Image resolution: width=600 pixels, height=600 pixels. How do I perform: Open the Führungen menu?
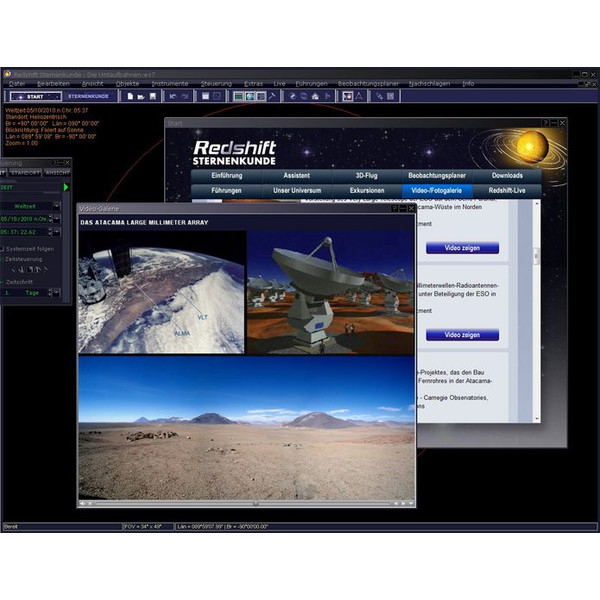click(311, 83)
